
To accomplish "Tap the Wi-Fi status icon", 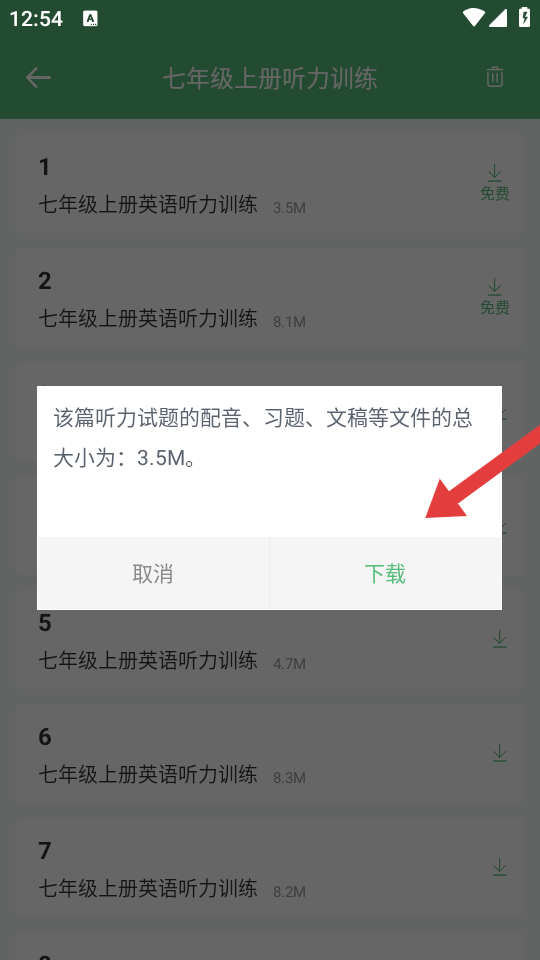I will click(x=473, y=18).
